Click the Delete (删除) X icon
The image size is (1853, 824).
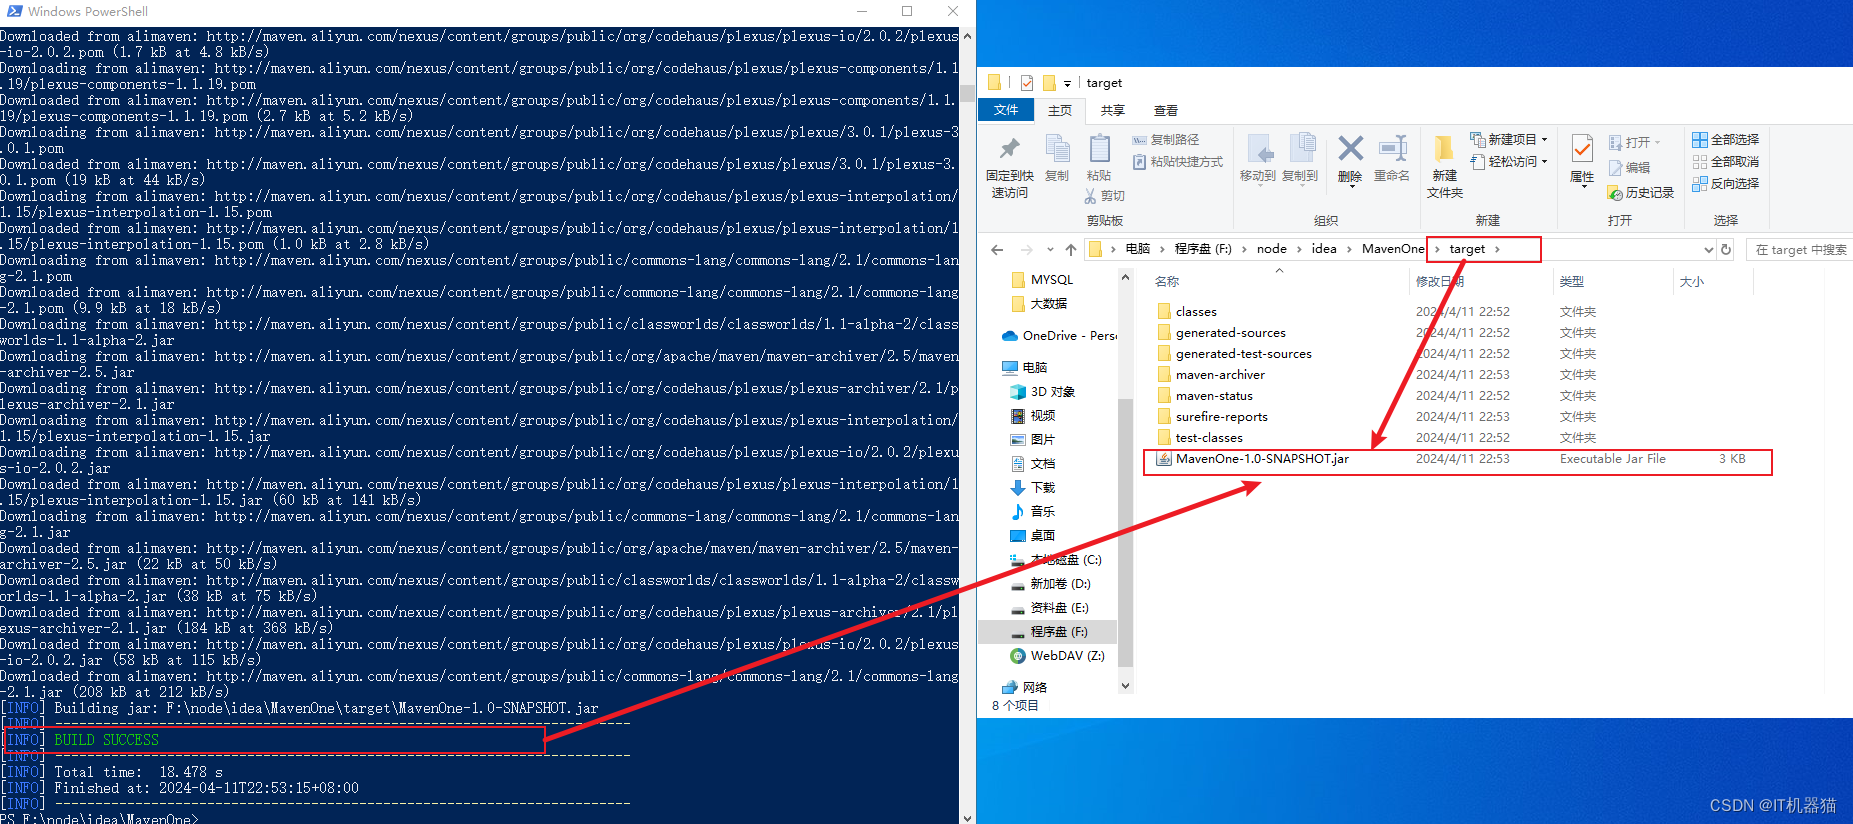pyautogui.click(x=1350, y=149)
